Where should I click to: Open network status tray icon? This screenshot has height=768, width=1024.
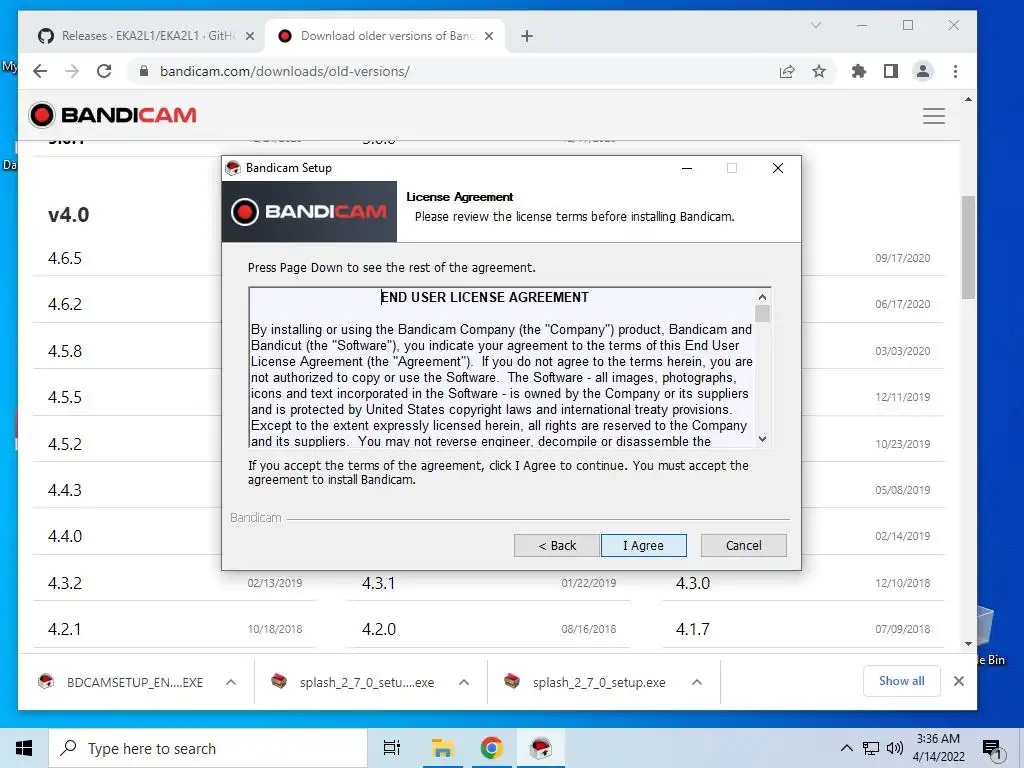coord(871,748)
